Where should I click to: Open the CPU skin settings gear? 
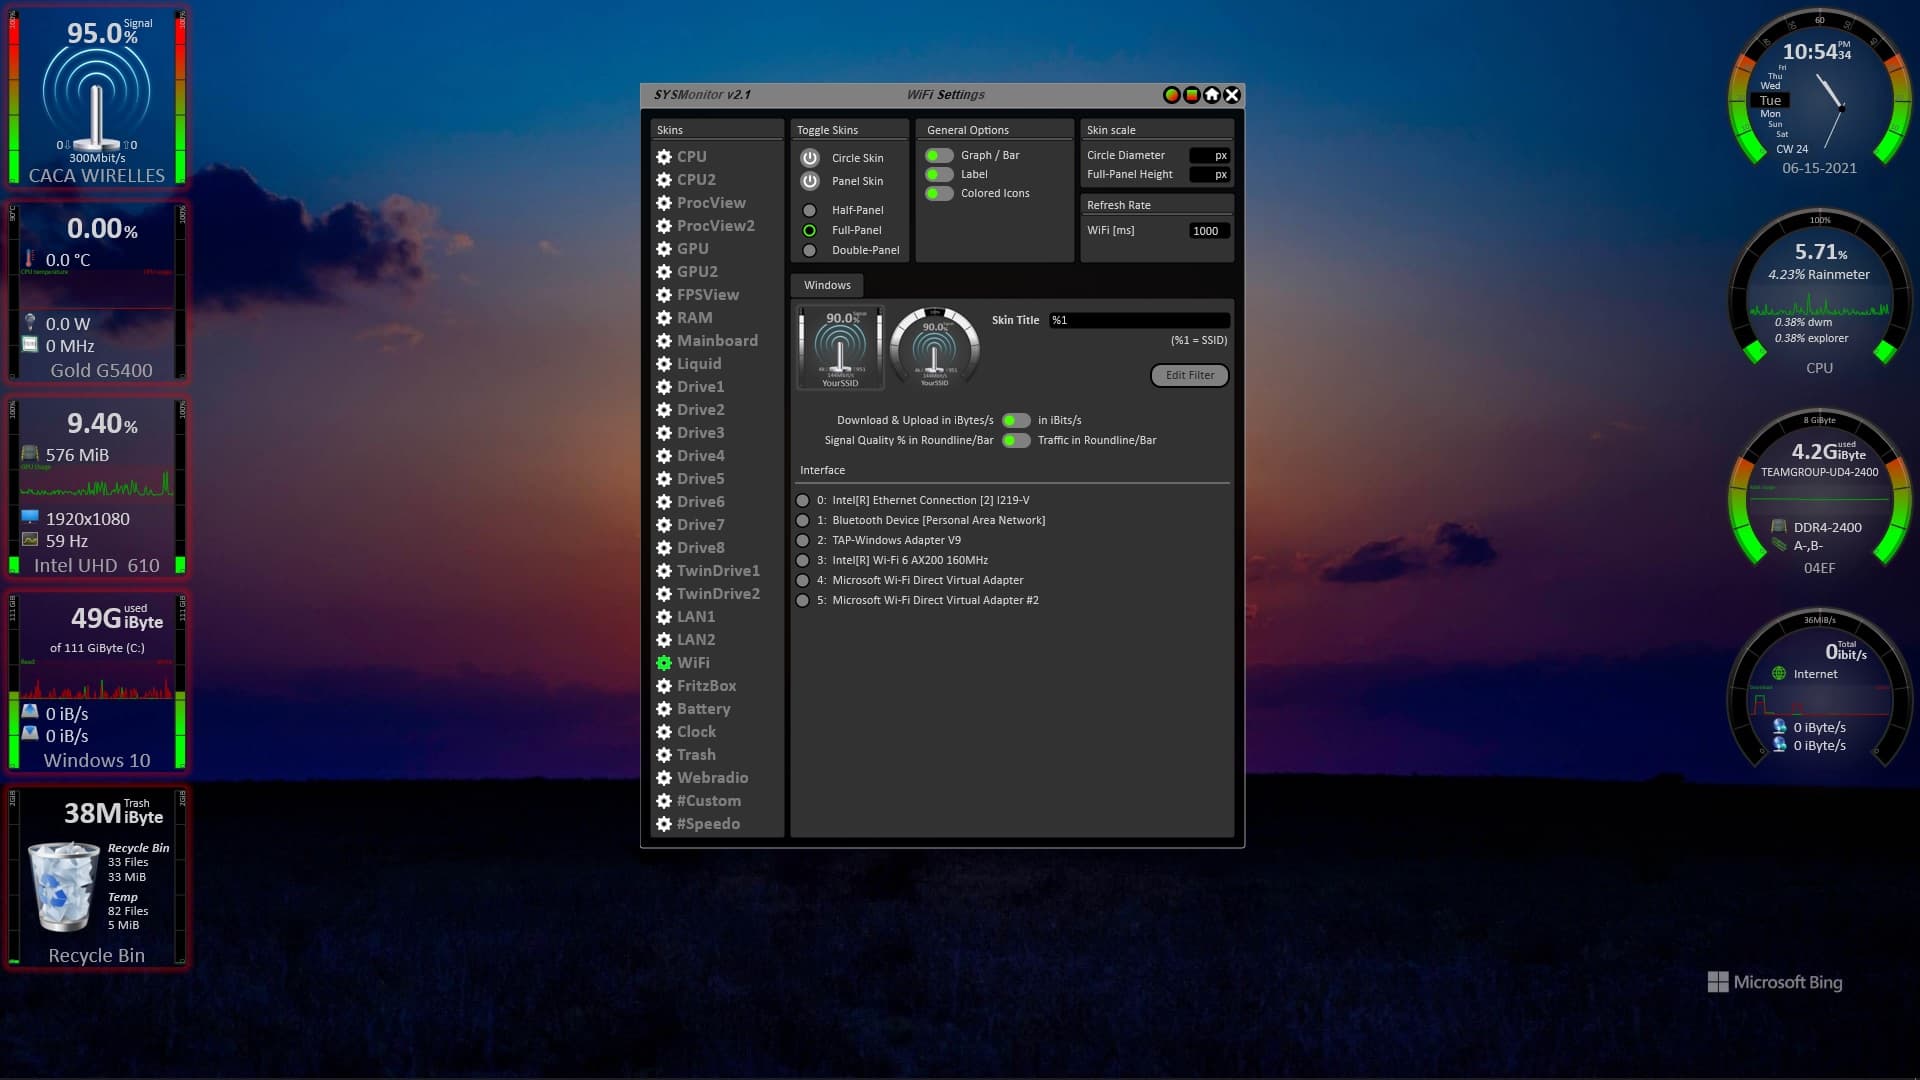coord(664,157)
